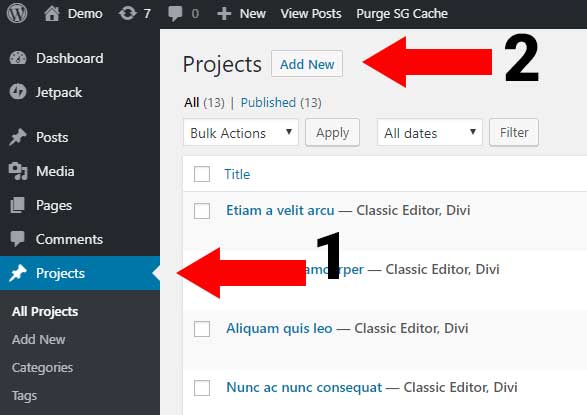587x415 pixels.
Task: Click the Demo site name link
Action: pyautogui.click(x=85, y=14)
